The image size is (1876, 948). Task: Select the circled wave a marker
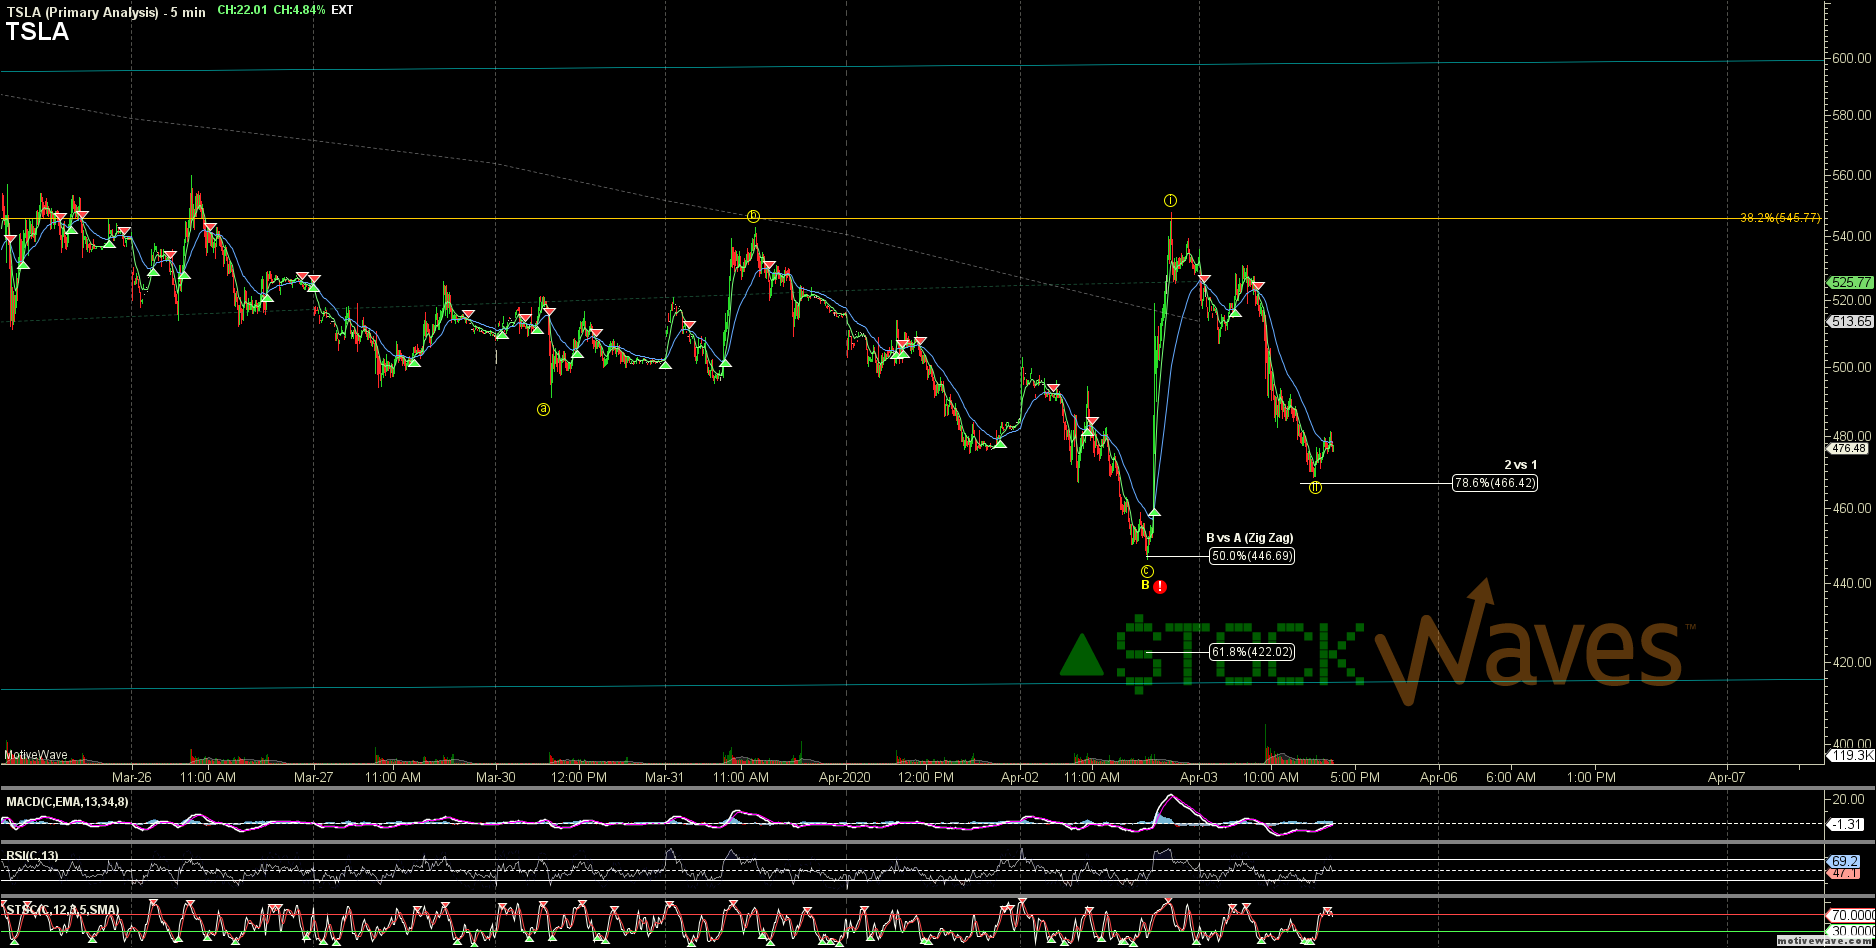543,408
